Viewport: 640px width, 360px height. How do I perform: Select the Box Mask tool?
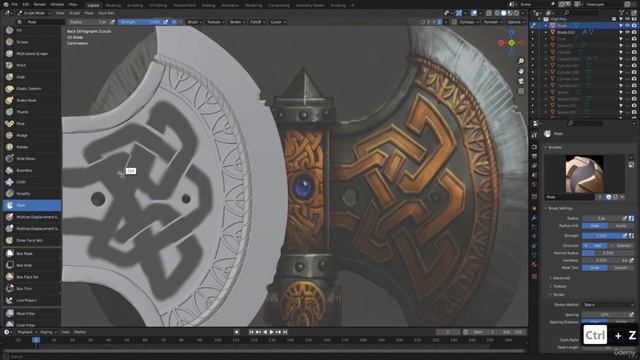click(32, 253)
